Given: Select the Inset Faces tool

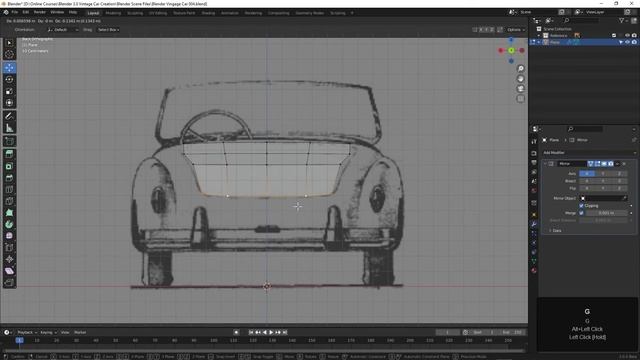Looking at the screenshot, I should pyautogui.click(x=9, y=166).
